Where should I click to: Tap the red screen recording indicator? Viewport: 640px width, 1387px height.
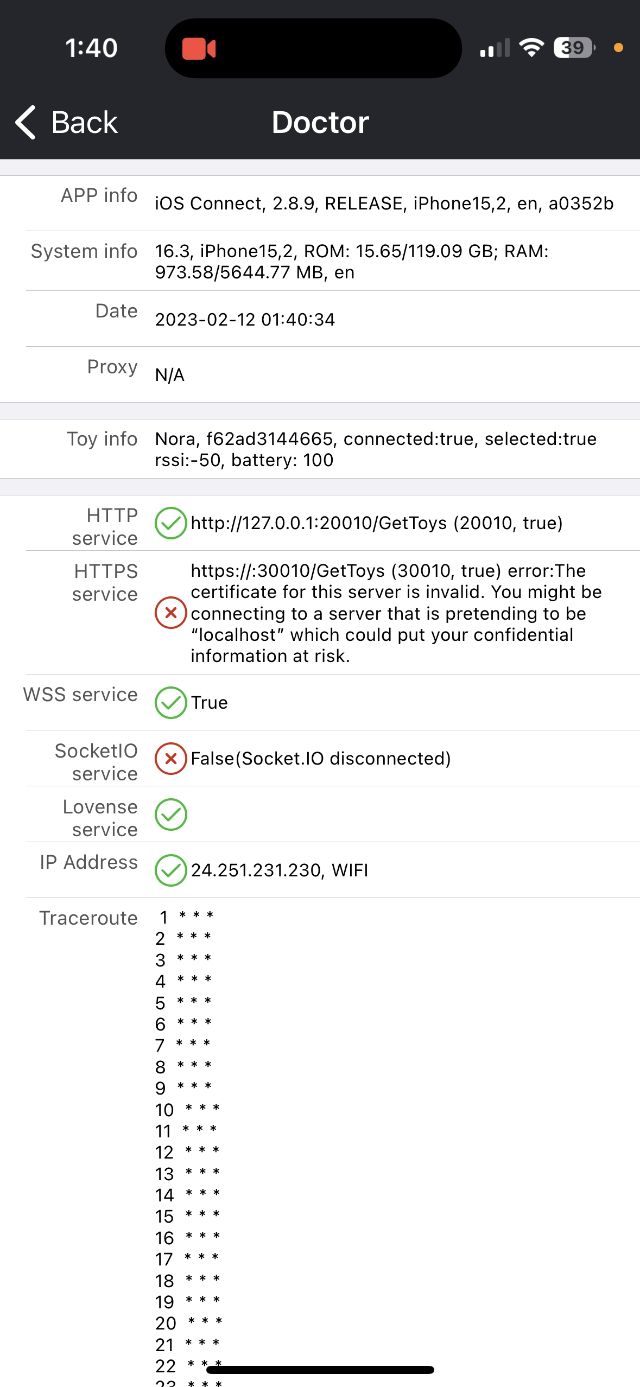pos(199,48)
